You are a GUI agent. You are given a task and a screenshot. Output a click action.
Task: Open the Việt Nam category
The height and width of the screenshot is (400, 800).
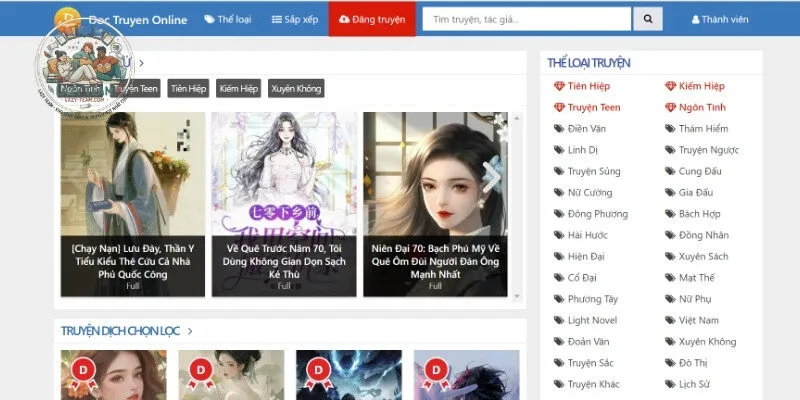coord(698,320)
